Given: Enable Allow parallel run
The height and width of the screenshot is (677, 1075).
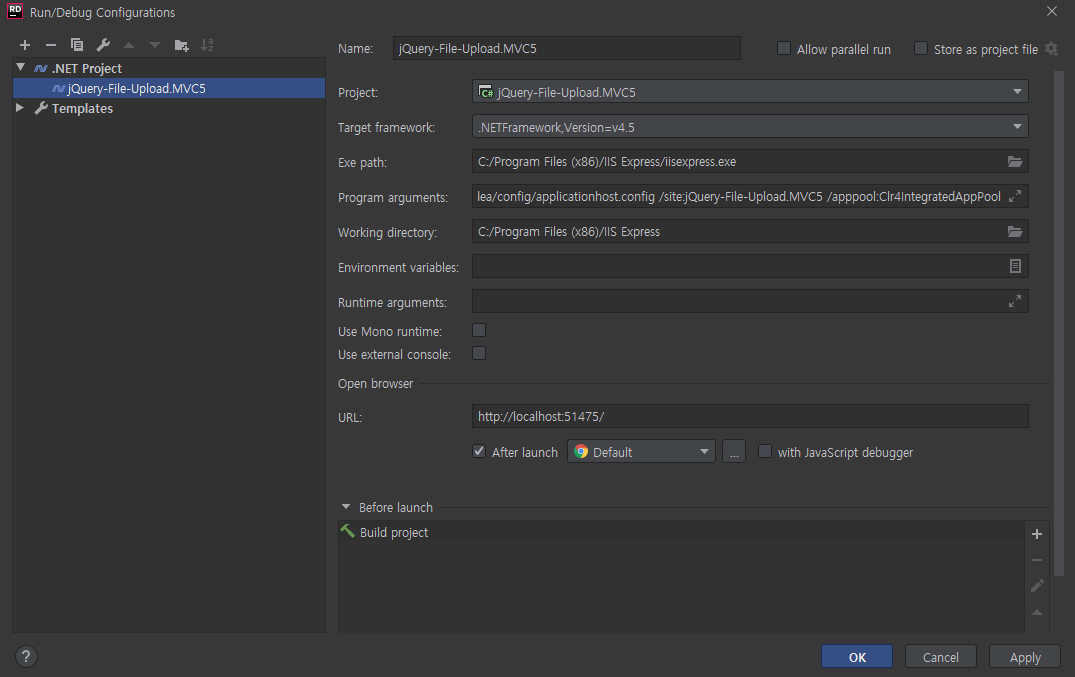Looking at the screenshot, I should (783, 49).
